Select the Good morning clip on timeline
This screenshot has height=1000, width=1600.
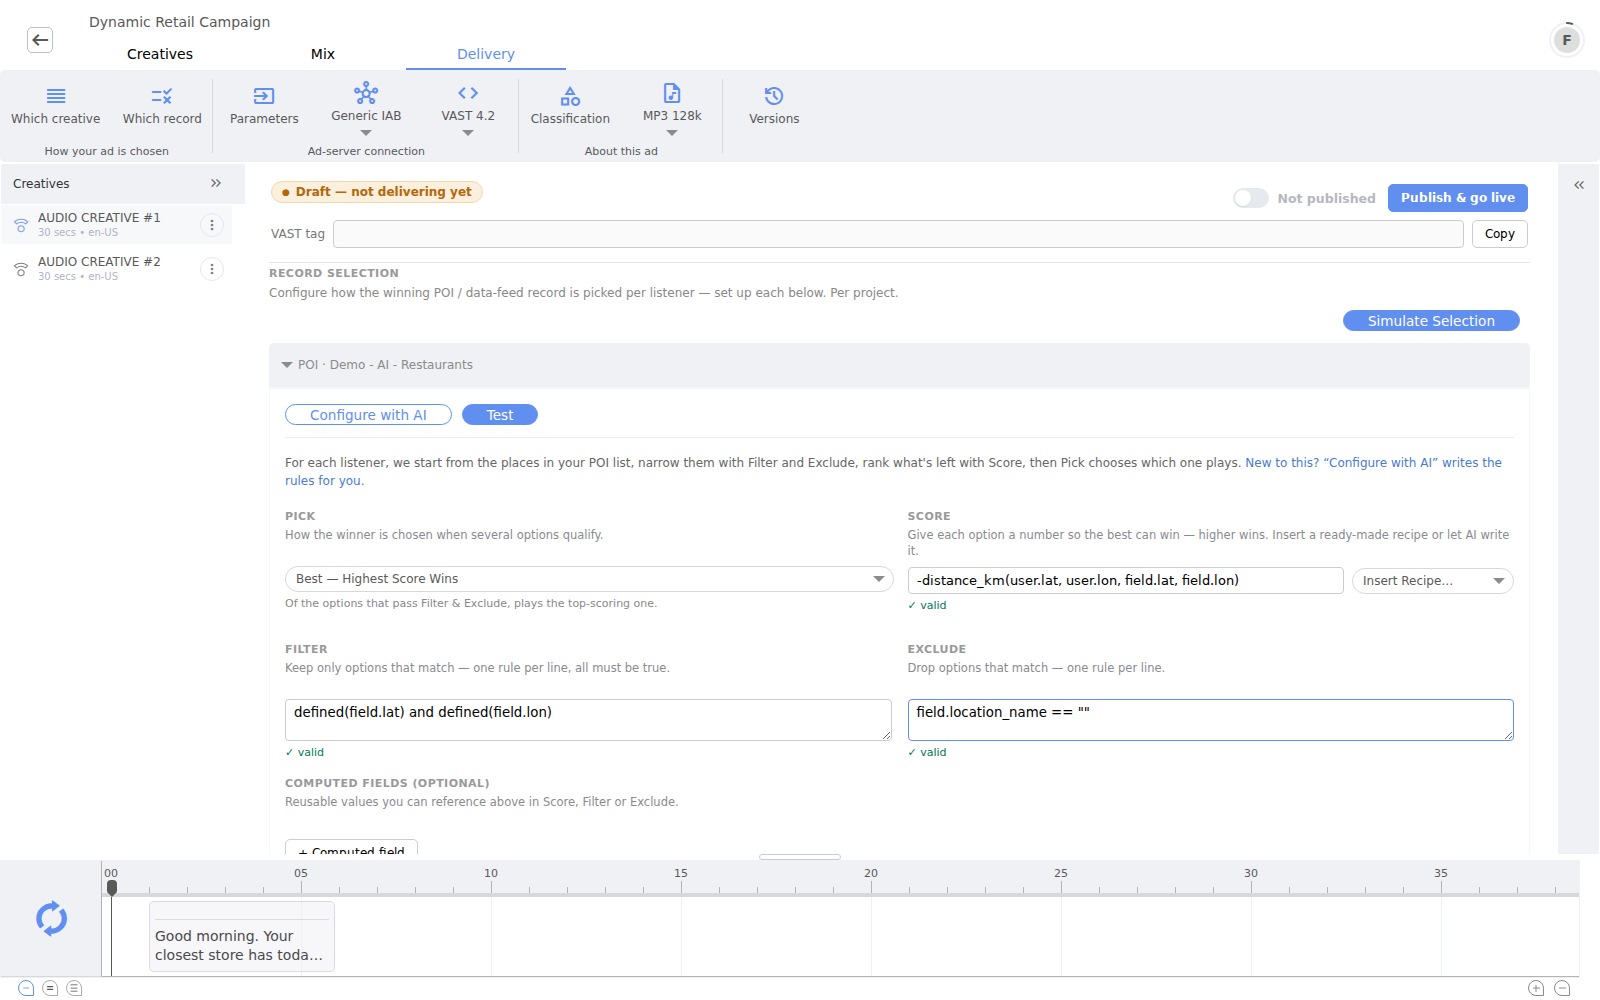242,936
